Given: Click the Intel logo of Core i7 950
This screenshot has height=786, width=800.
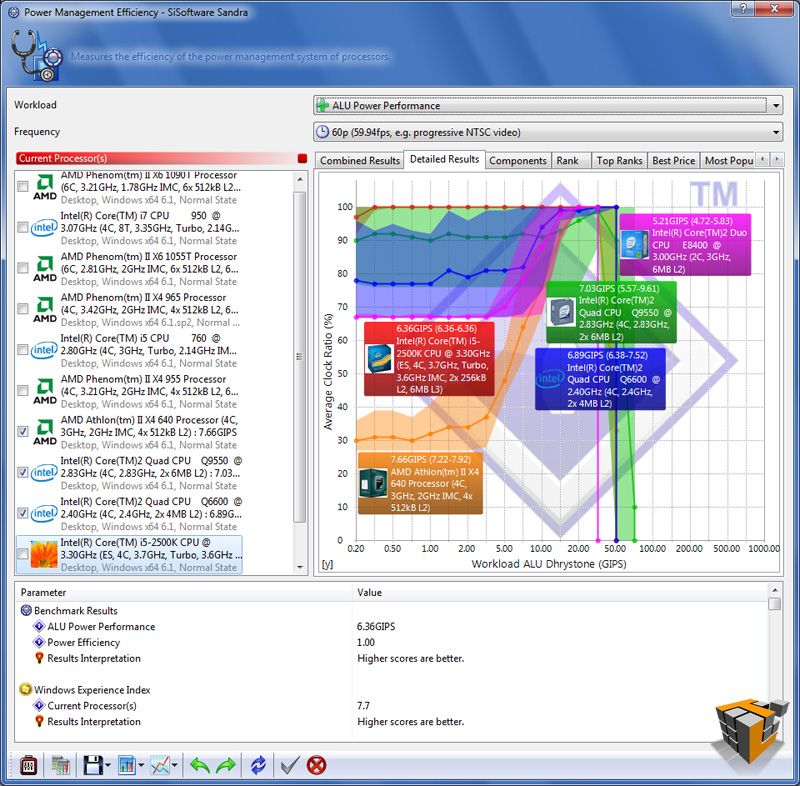Looking at the screenshot, I should coord(44,227).
